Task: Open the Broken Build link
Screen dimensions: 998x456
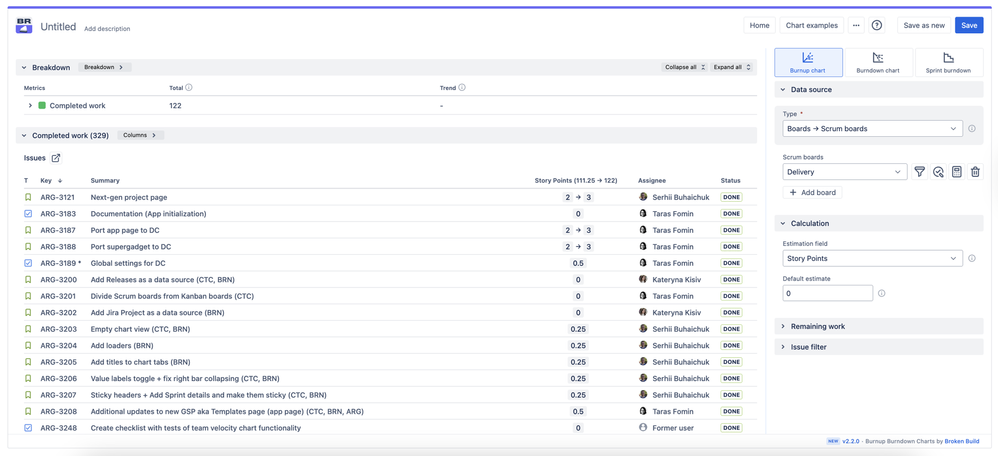Action: [962, 441]
